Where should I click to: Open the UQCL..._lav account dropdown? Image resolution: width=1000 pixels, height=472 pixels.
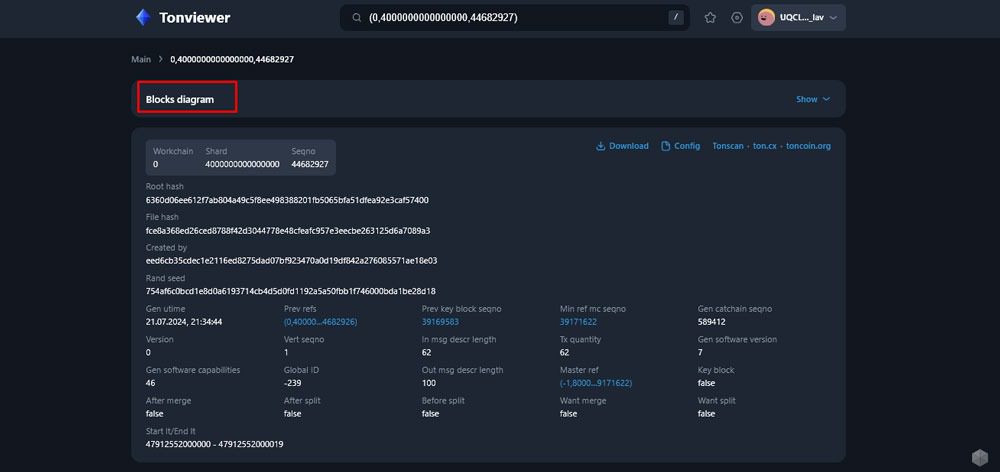coord(798,18)
